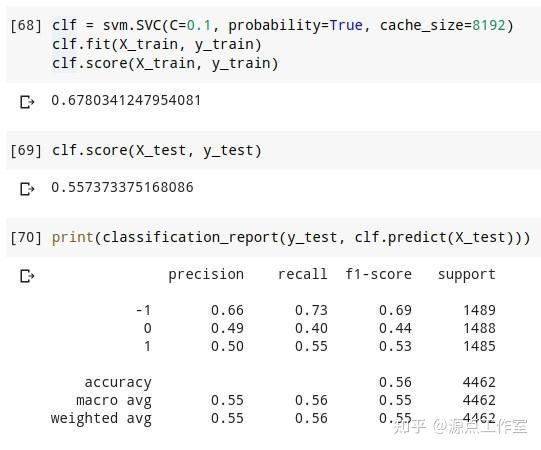Click the f1-score column header
This screenshot has height=450, width=541.
pyautogui.click(x=378, y=274)
